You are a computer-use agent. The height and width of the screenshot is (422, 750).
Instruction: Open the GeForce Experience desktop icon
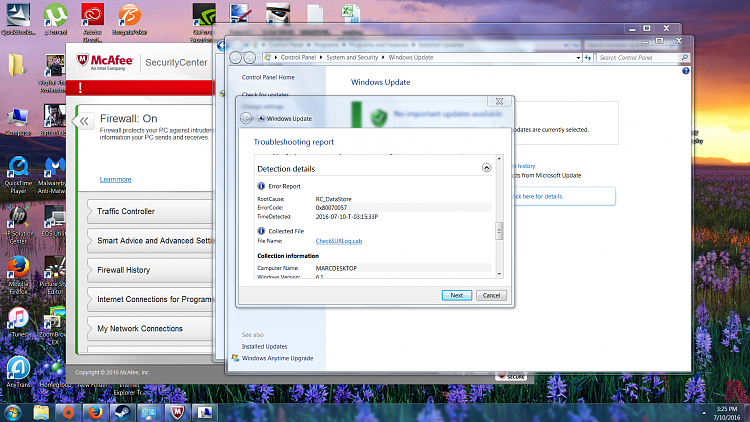pos(203,22)
